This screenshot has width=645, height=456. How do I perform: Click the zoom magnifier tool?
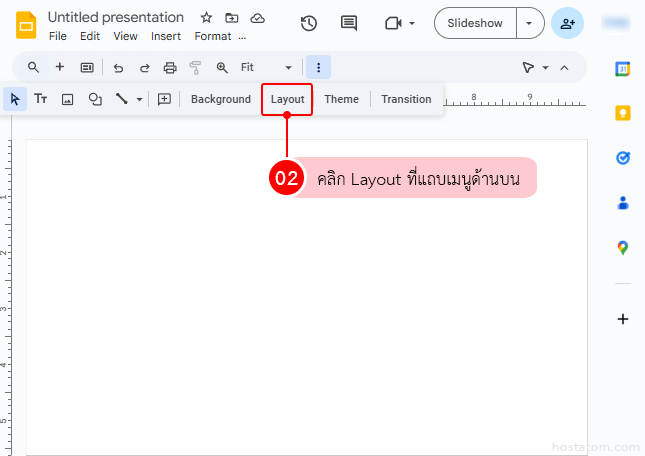[x=222, y=67]
